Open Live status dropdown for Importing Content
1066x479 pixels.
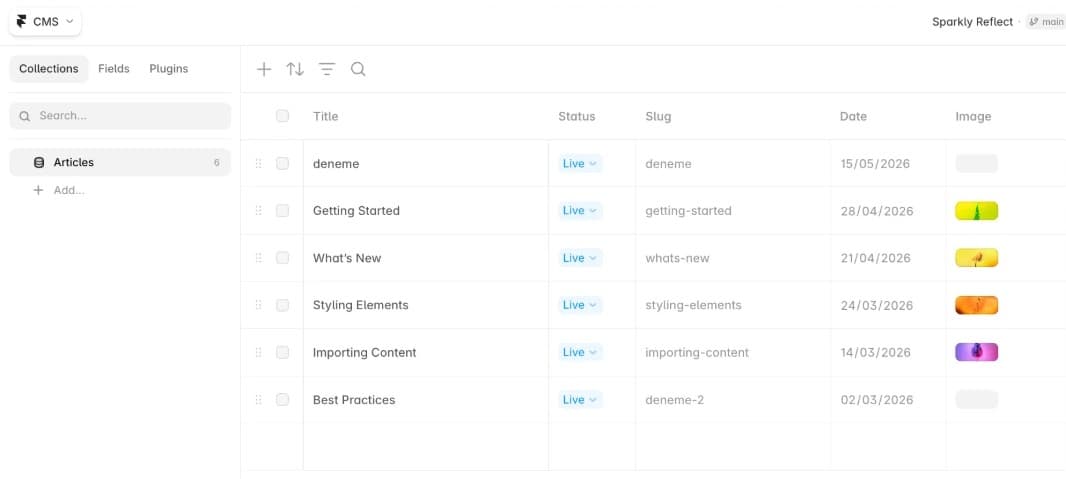[x=580, y=353]
